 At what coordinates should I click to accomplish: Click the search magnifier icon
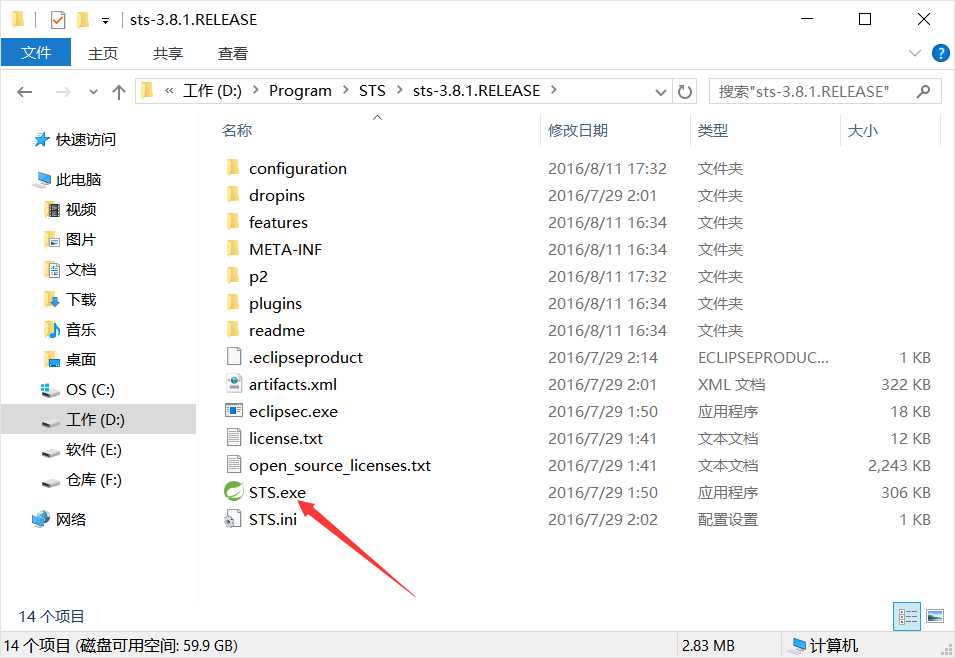[923, 92]
